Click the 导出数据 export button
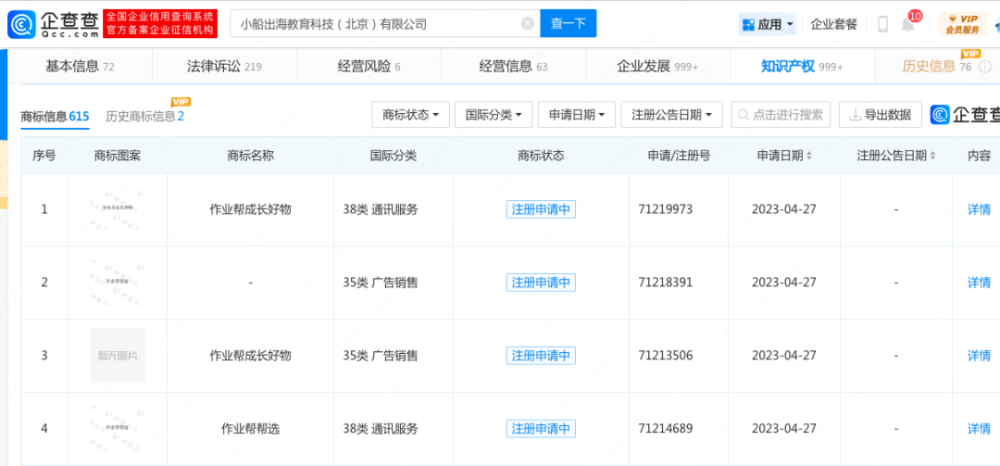 tap(880, 115)
